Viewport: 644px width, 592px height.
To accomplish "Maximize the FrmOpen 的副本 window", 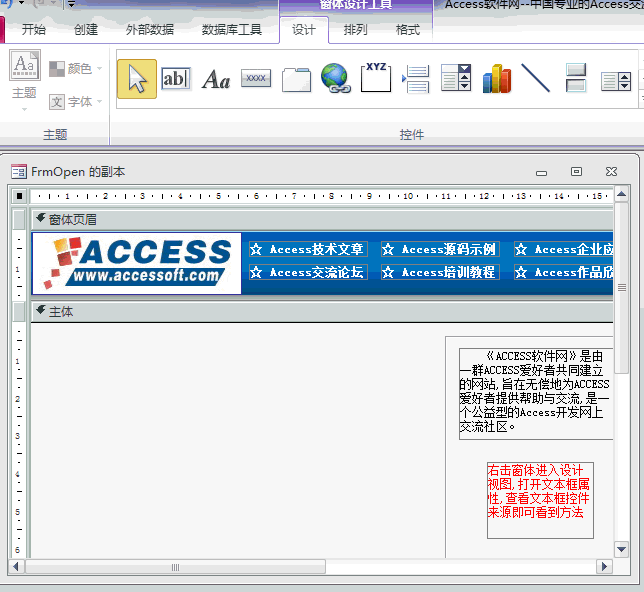I will pos(576,171).
